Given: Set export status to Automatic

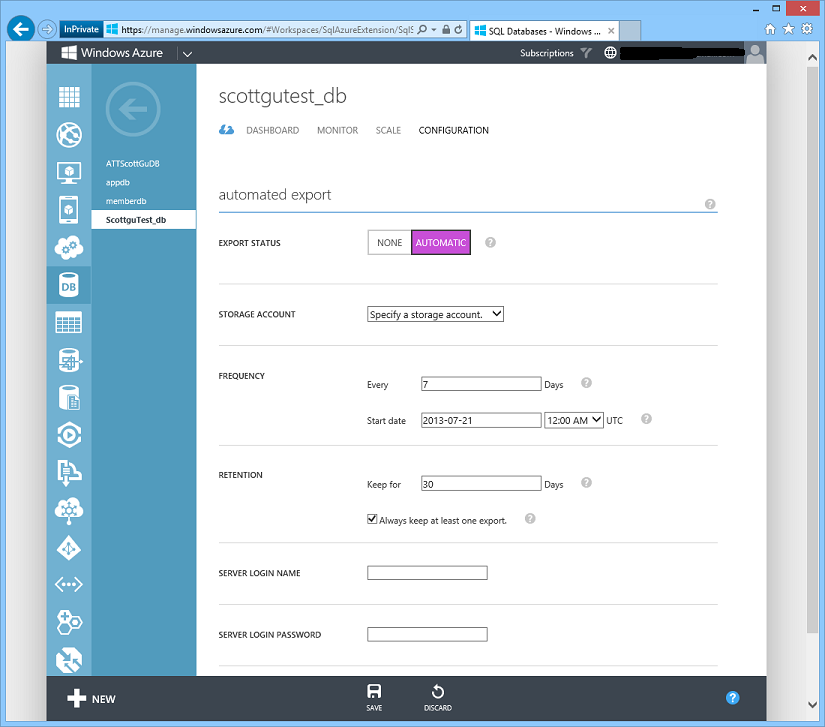Looking at the screenshot, I should click(440, 243).
